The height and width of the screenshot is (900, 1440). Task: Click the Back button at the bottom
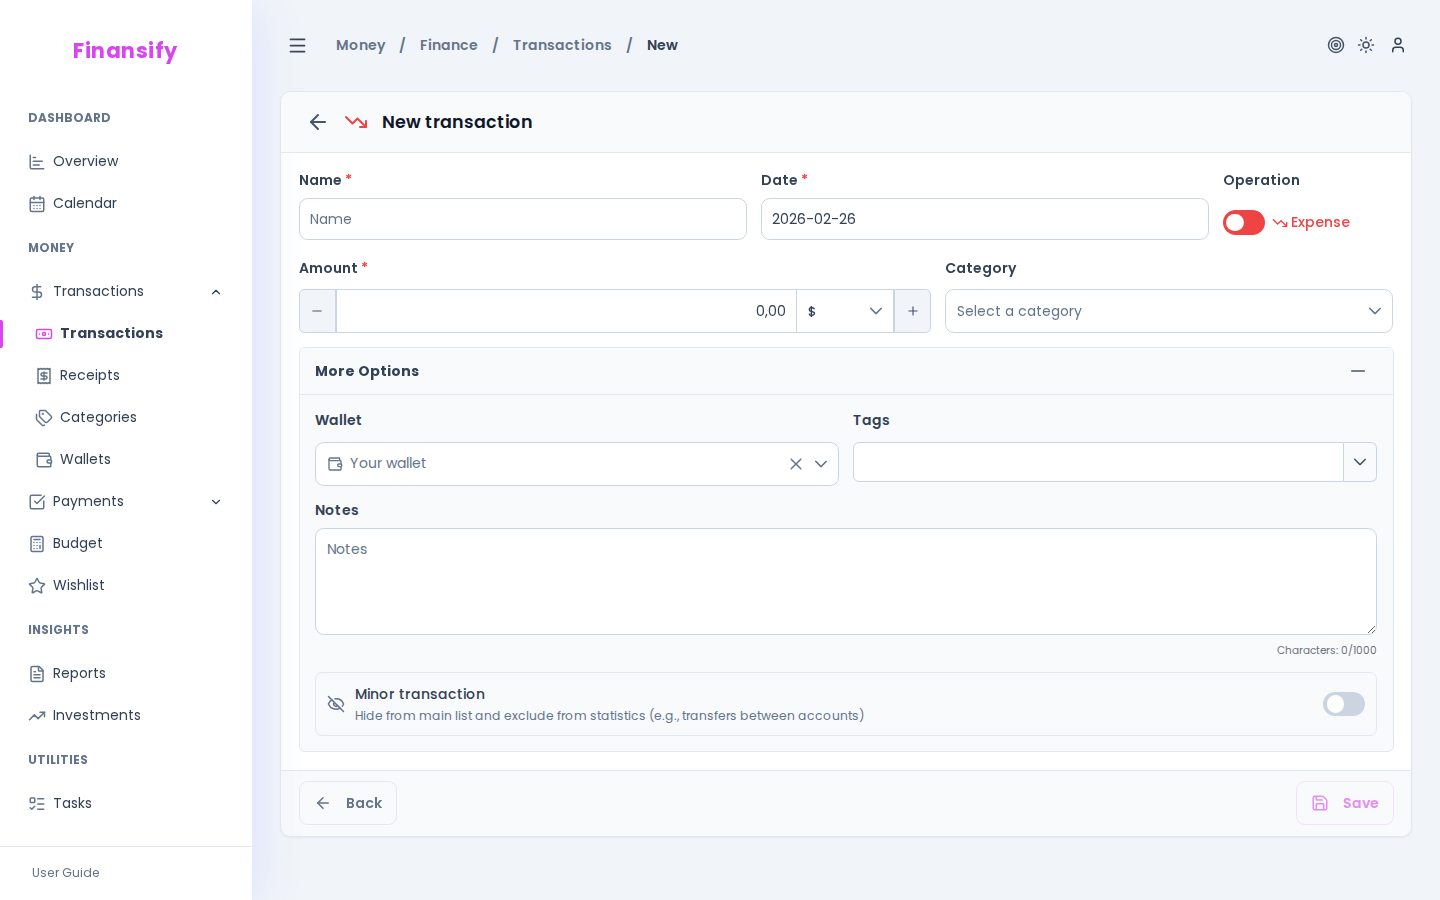tap(347, 803)
